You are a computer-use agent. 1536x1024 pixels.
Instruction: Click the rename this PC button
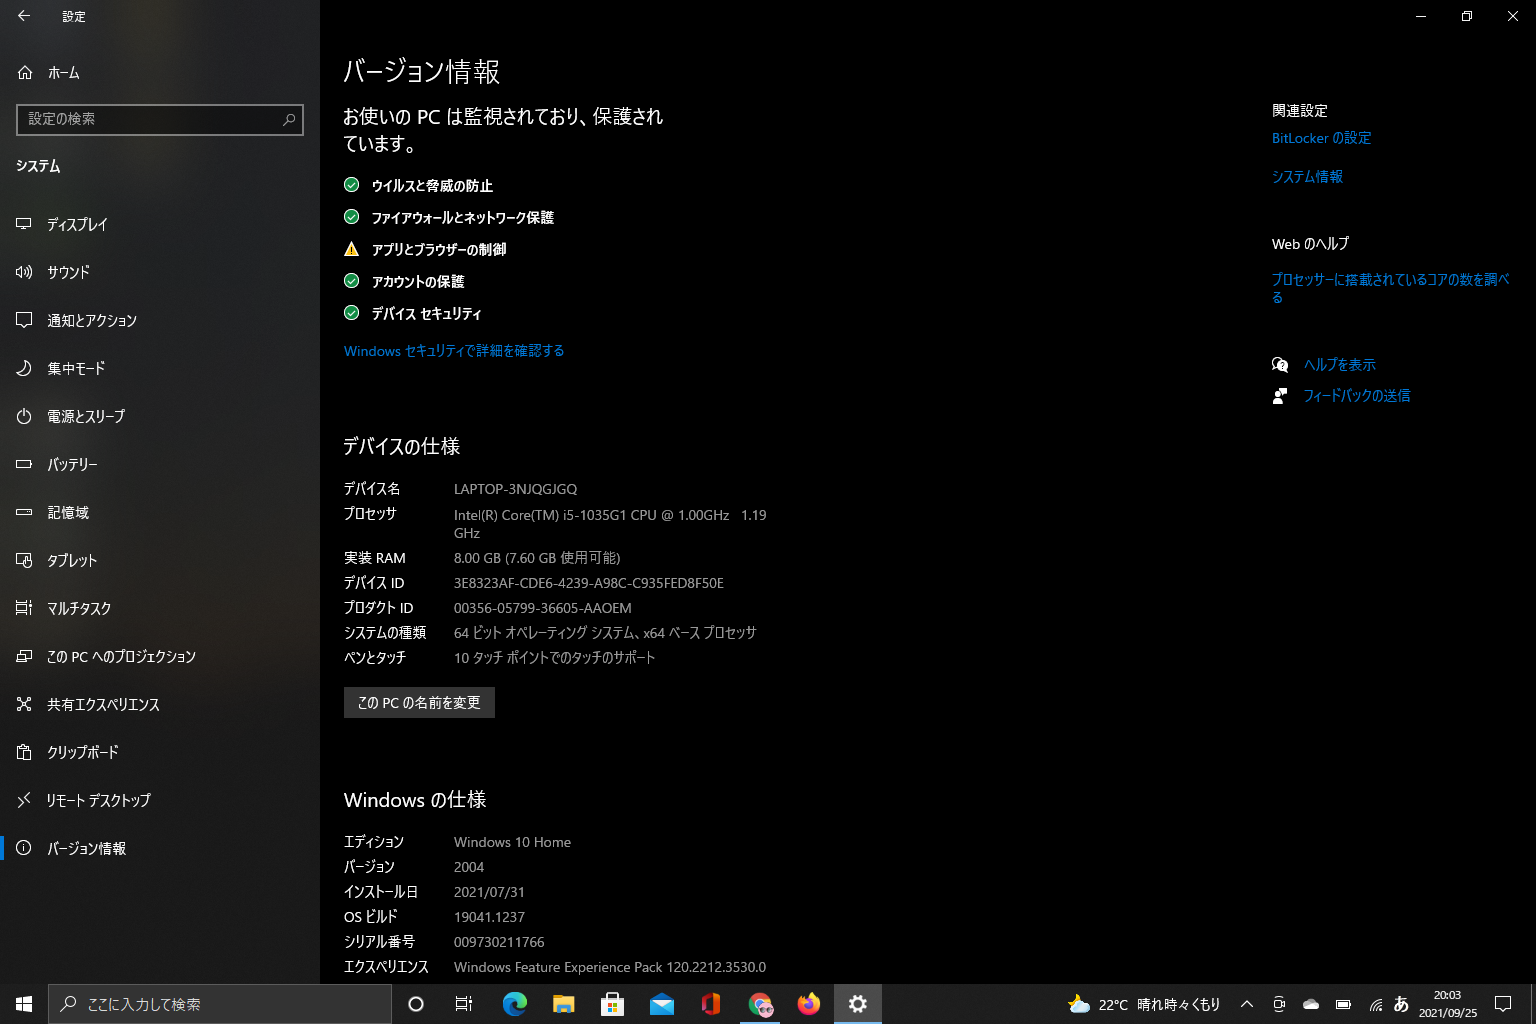tap(419, 703)
